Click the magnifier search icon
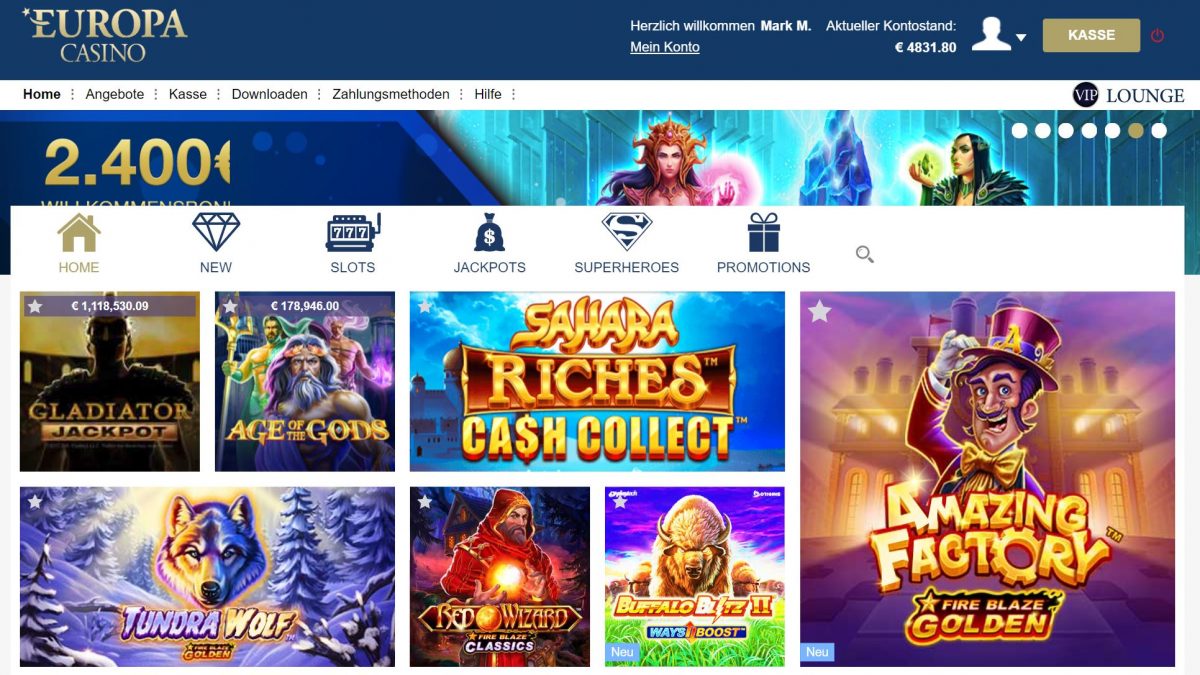 [865, 255]
